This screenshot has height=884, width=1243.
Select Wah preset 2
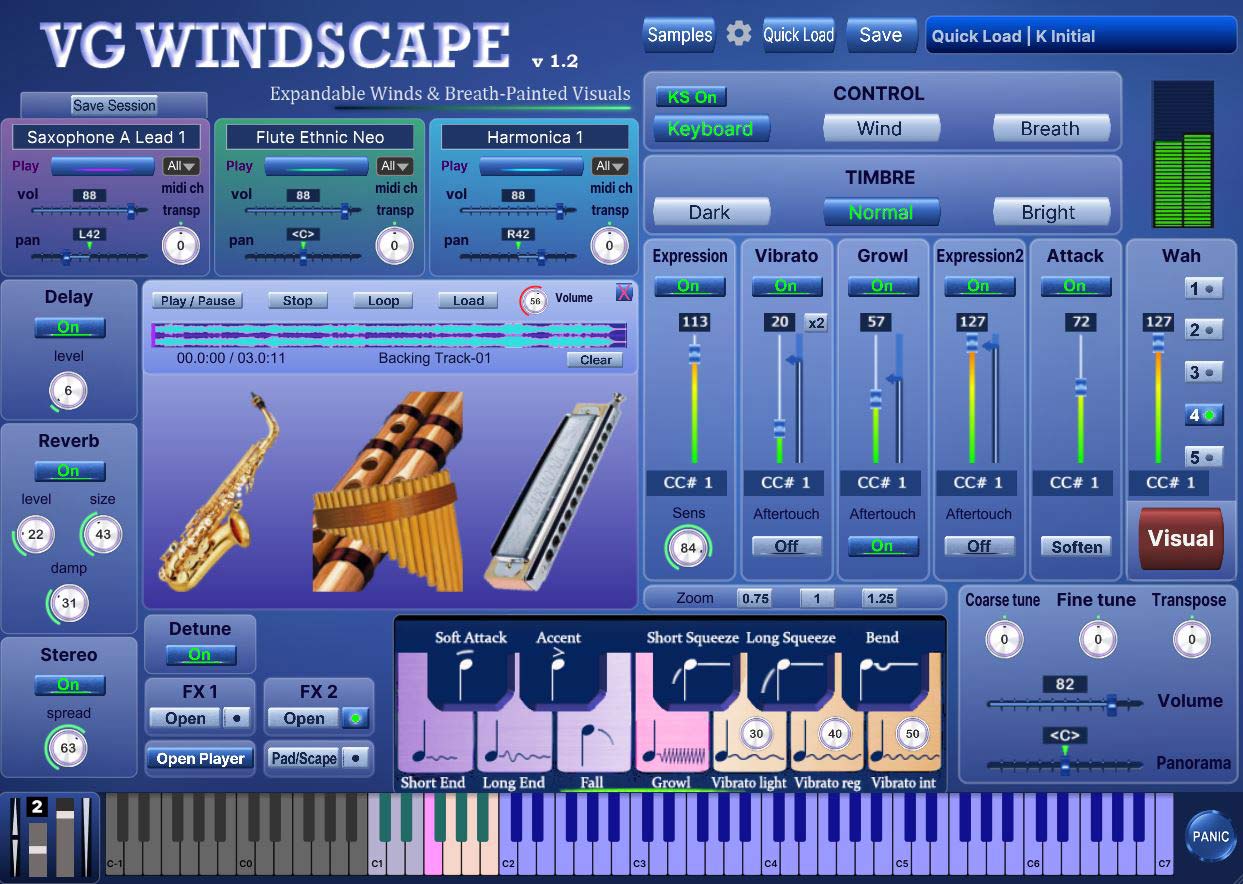(x=1203, y=330)
